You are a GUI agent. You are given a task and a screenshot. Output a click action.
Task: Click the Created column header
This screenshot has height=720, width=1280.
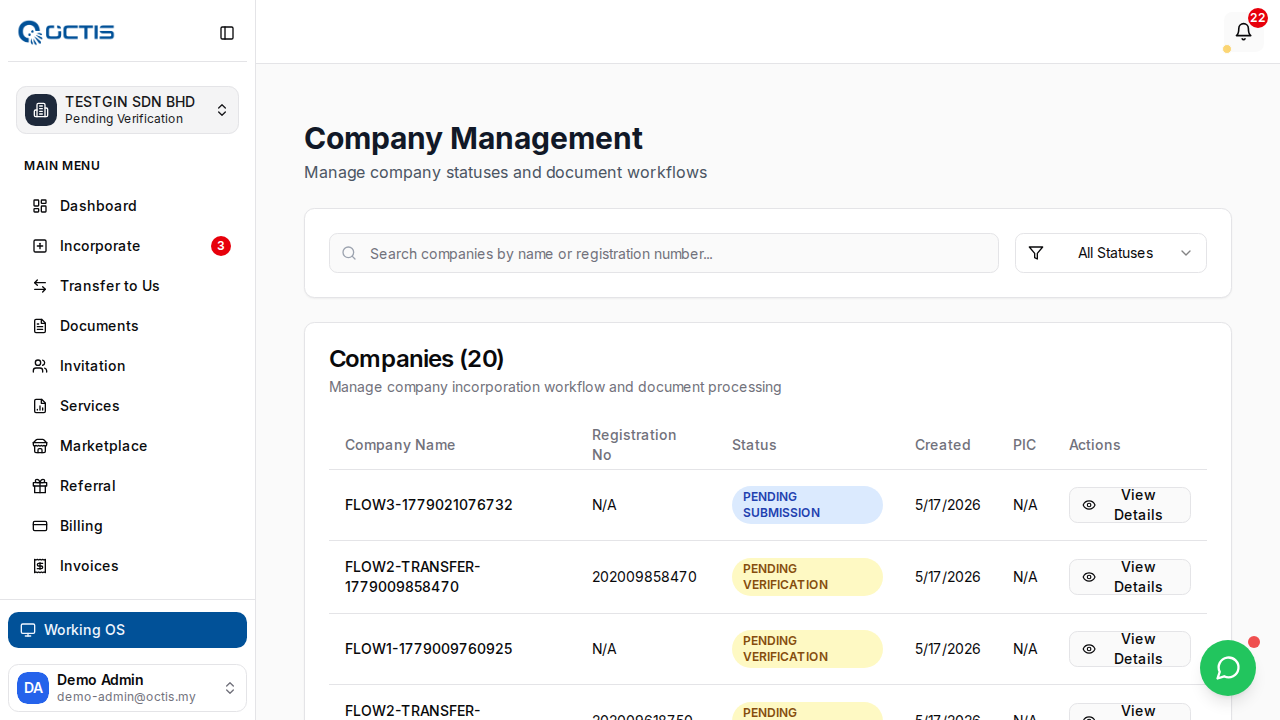coord(943,445)
